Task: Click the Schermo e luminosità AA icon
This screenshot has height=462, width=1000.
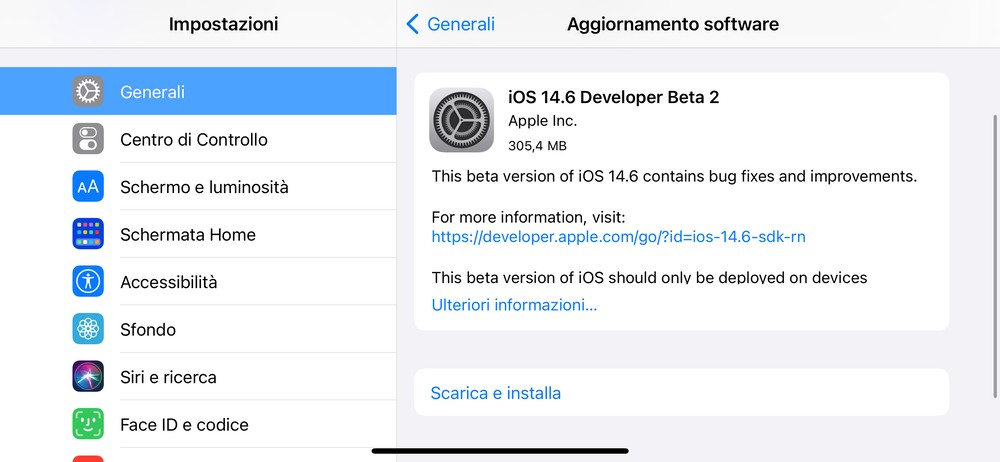Action: [x=88, y=186]
